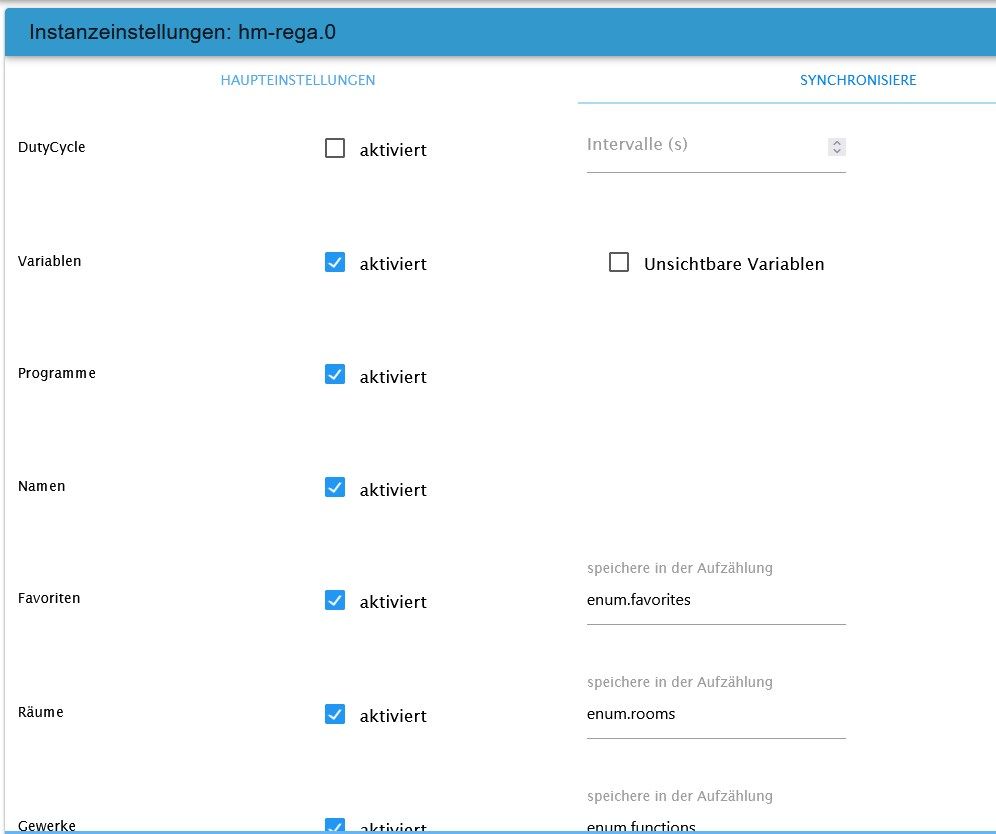Uncheck the Favoriten aktiviert checkbox
Screen dimensions: 996x834
(335, 600)
